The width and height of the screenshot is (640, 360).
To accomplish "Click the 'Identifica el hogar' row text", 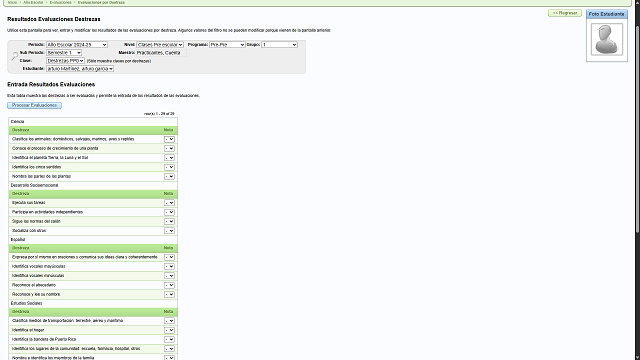I will point(28,330).
